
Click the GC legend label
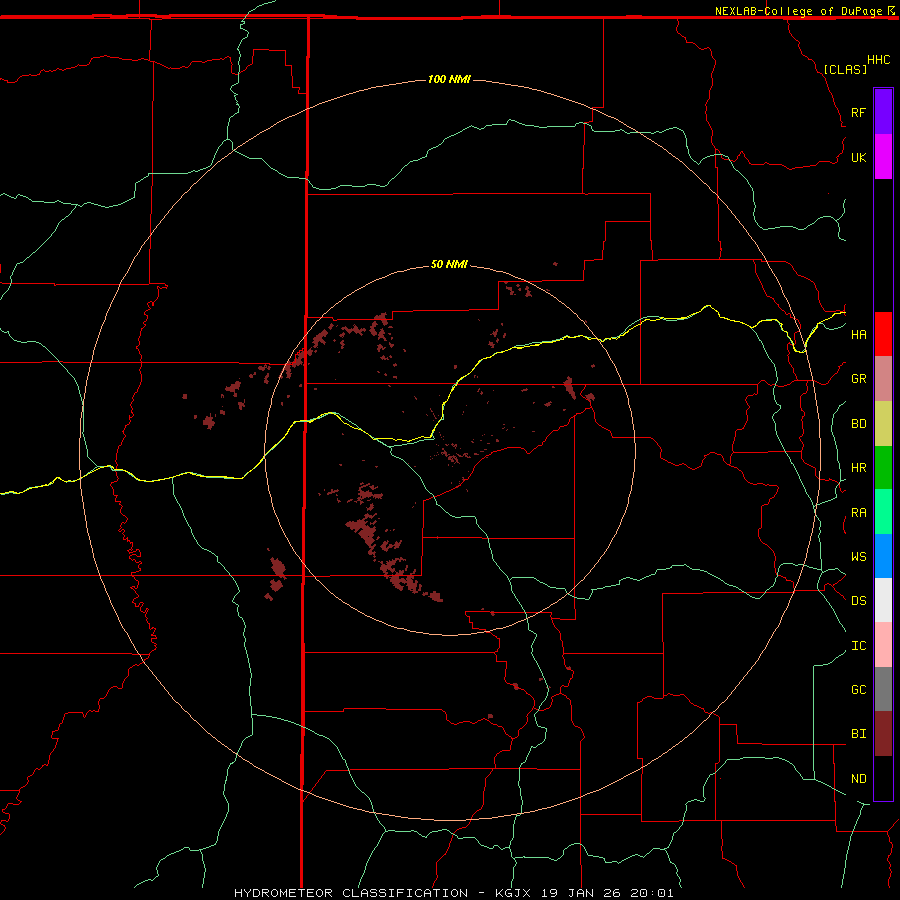858,690
